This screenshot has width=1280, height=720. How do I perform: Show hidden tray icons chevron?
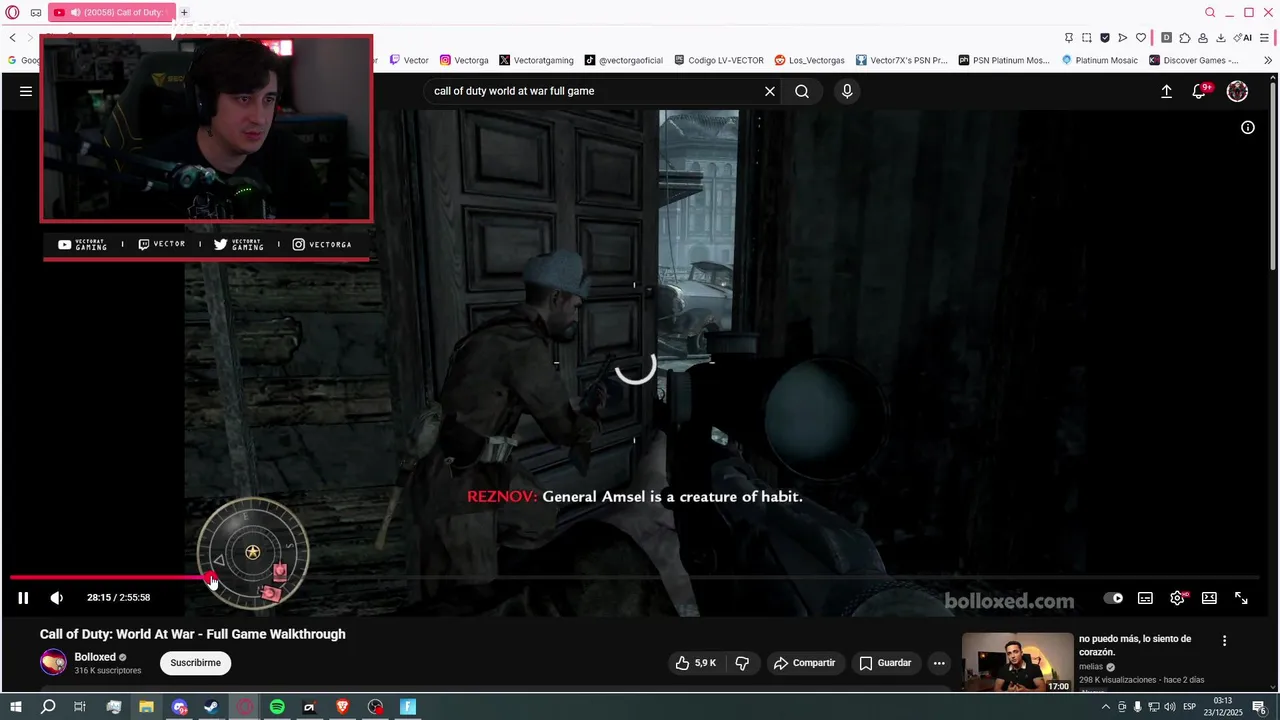tap(1105, 707)
